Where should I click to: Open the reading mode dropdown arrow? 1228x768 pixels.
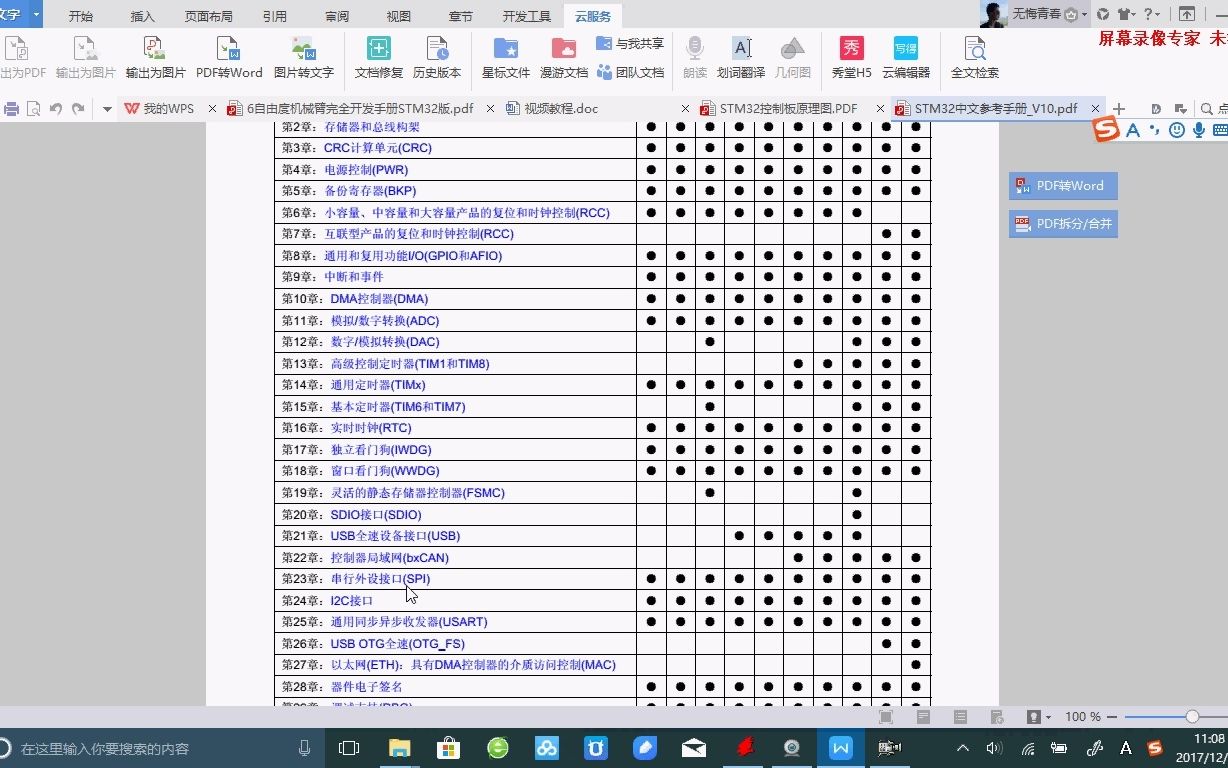click(1049, 717)
